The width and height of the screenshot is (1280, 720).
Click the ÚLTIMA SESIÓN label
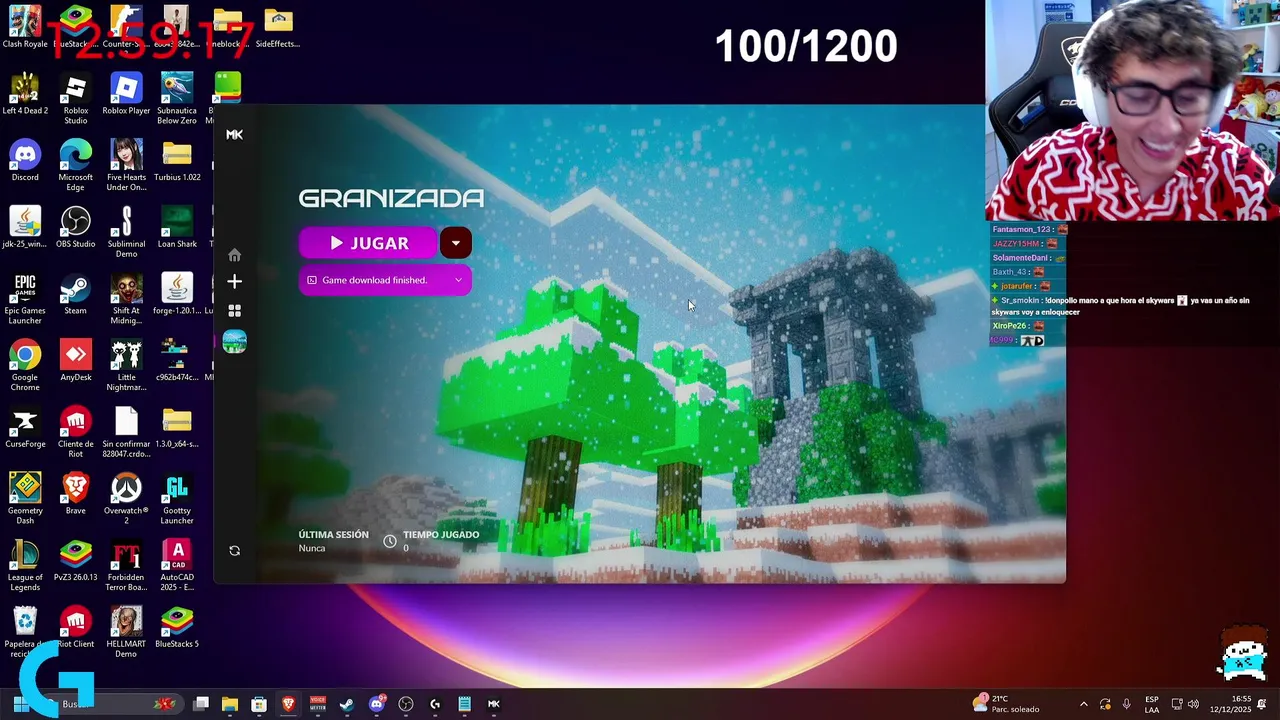pyautogui.click(x=333, y=535)
